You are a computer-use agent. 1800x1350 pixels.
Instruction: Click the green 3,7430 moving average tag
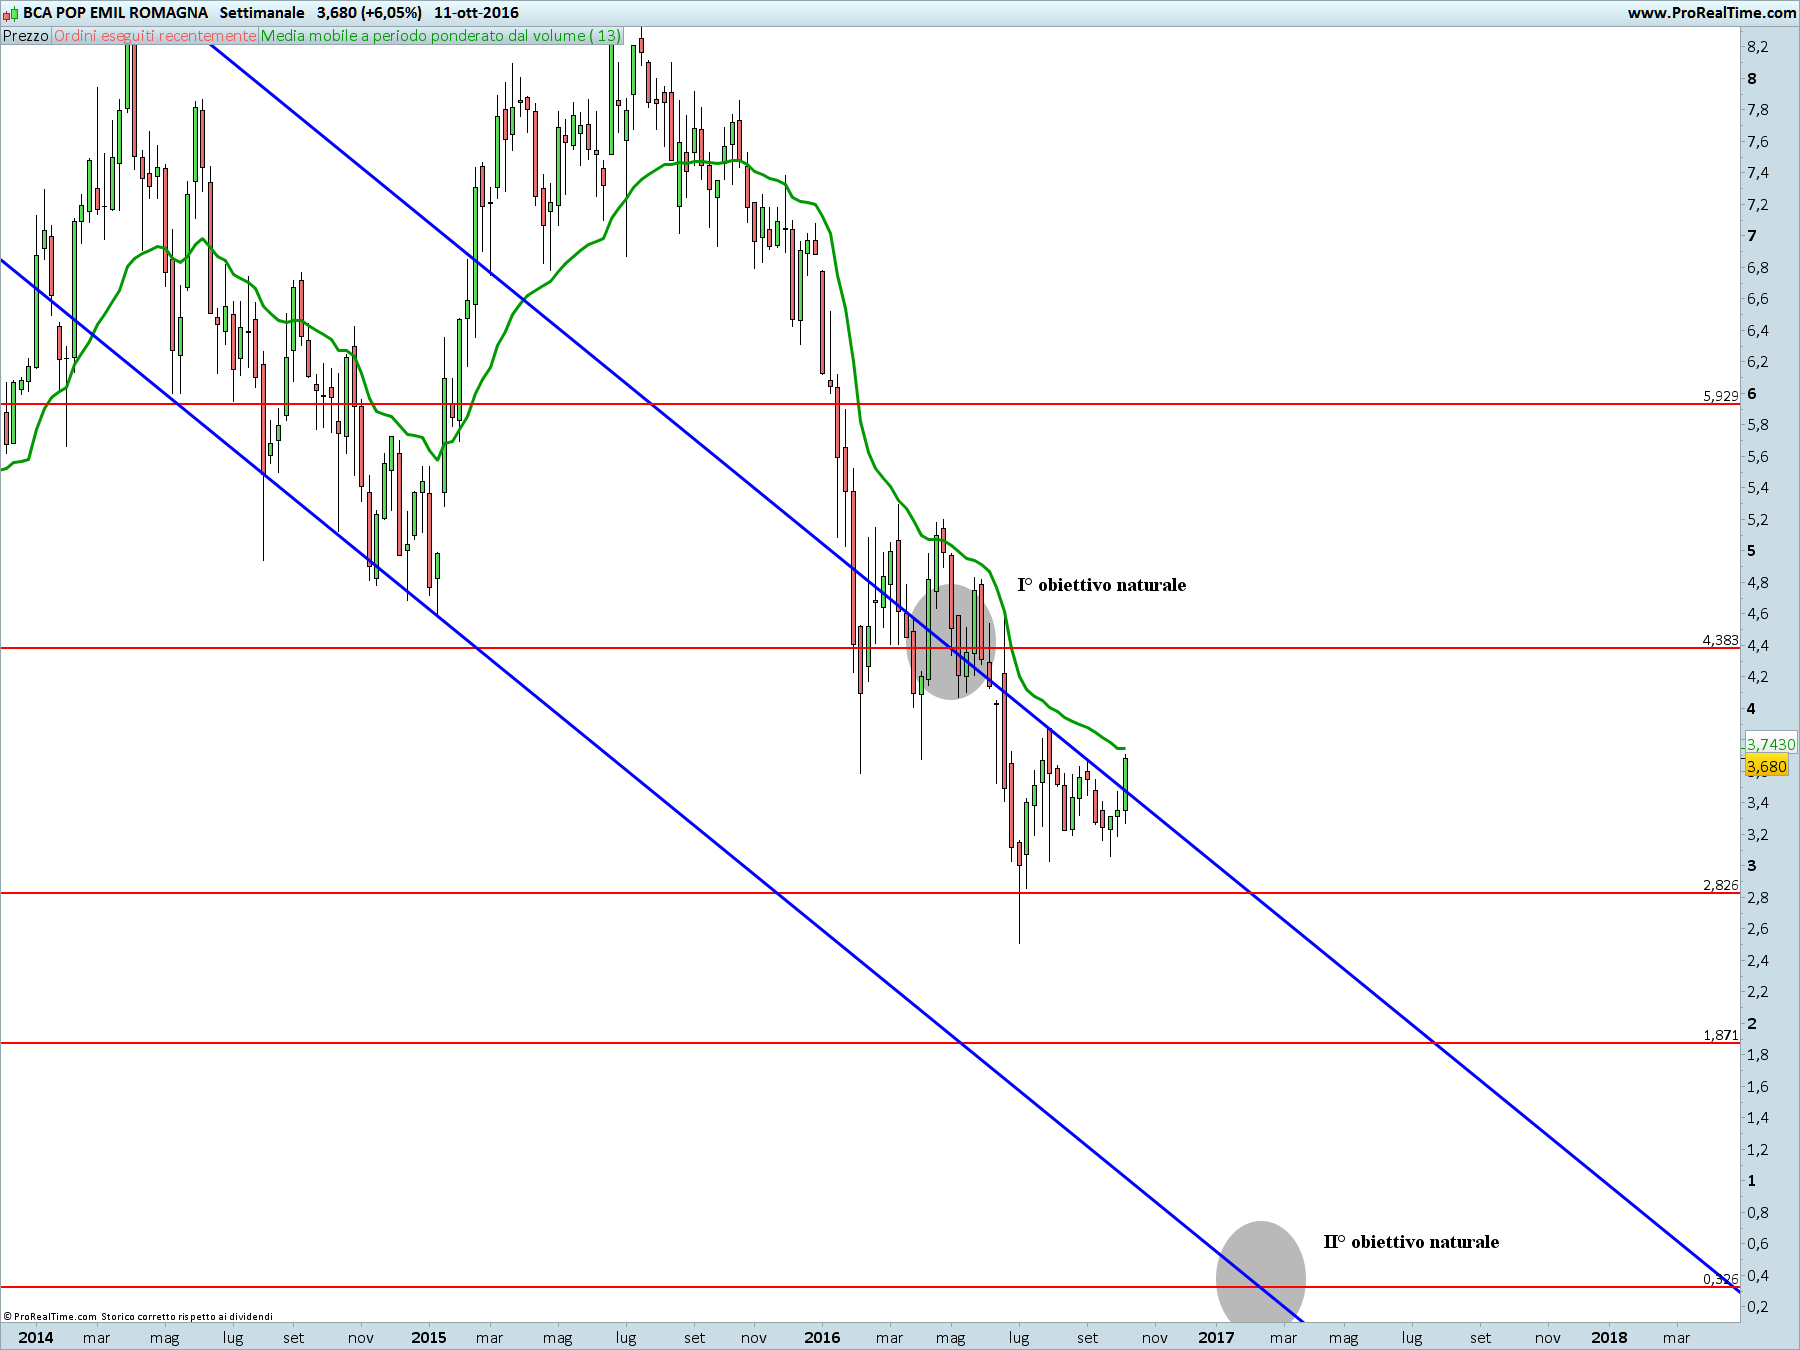click(1770, 744)
